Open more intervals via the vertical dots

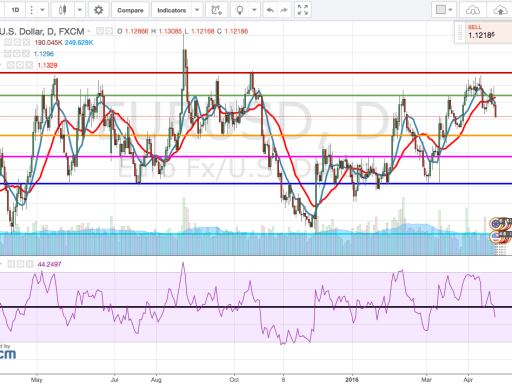tap(31, 10)
